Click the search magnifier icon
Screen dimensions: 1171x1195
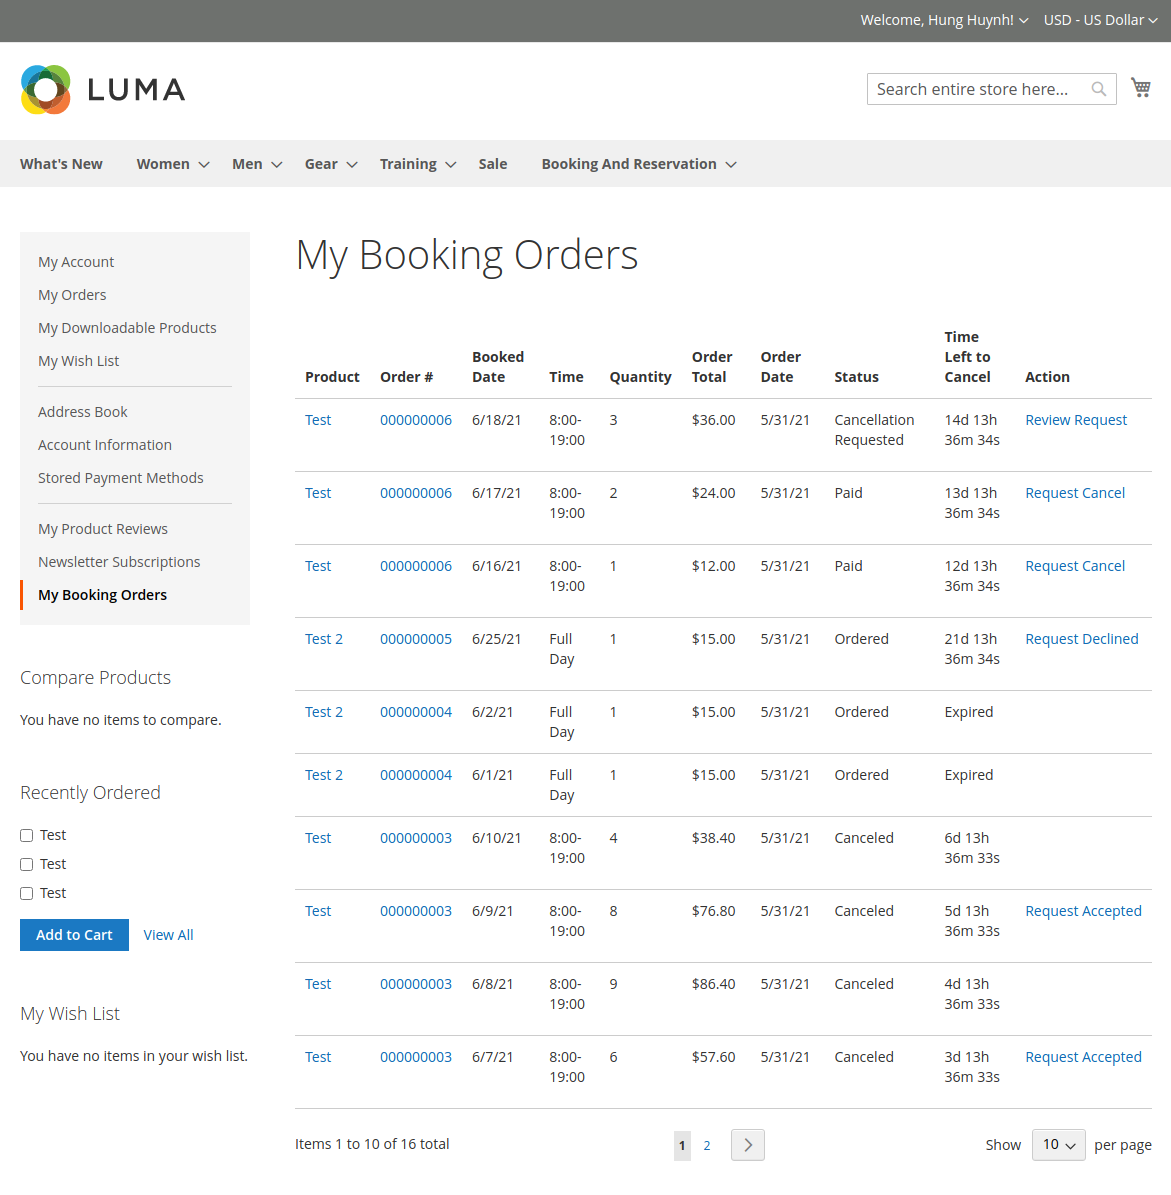(1098, 89)
